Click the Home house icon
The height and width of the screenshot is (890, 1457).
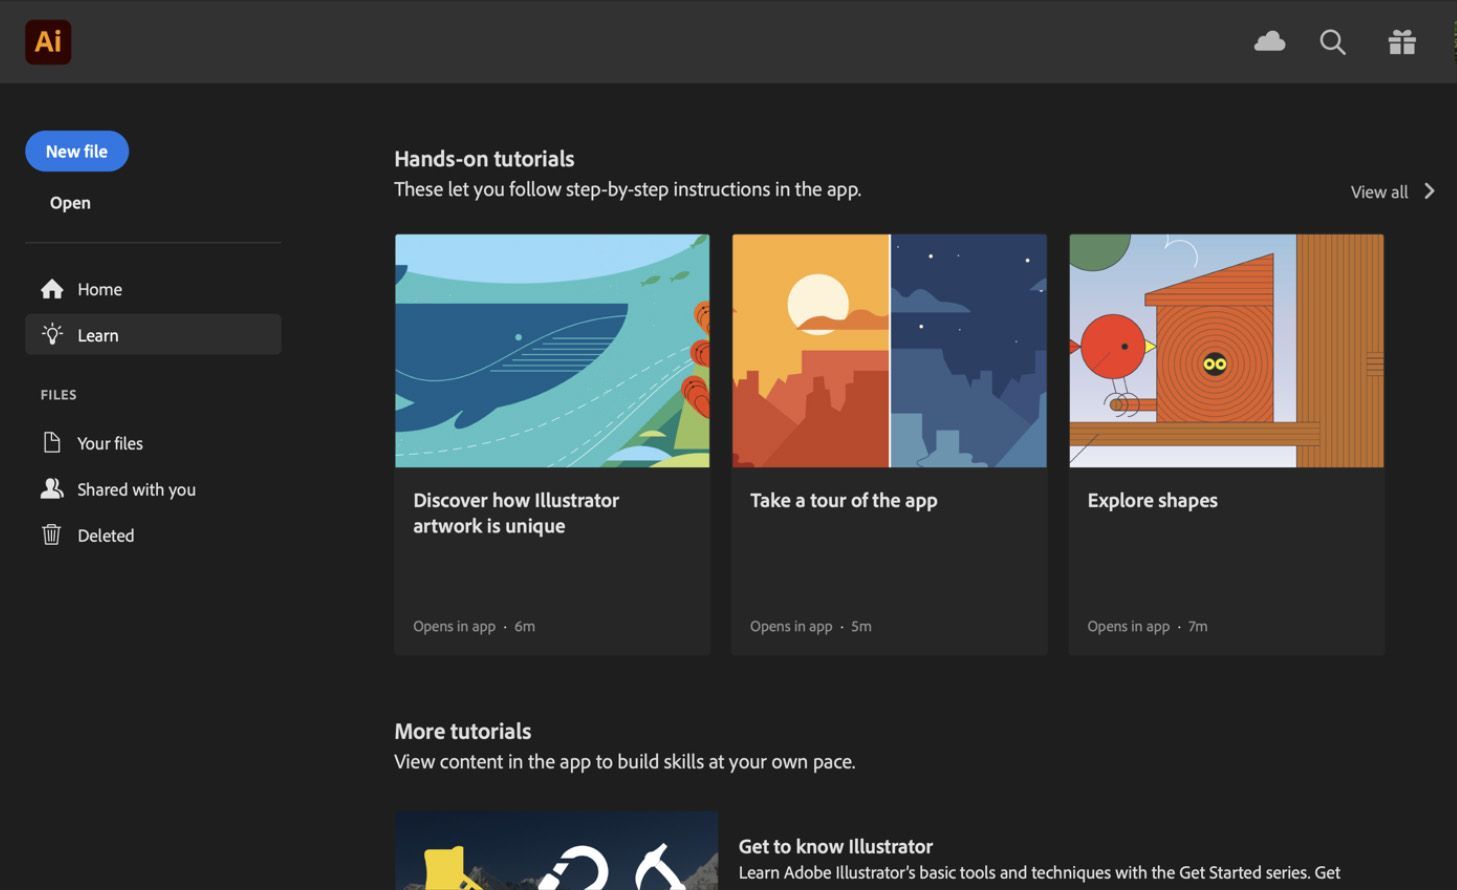click(52, 289)
